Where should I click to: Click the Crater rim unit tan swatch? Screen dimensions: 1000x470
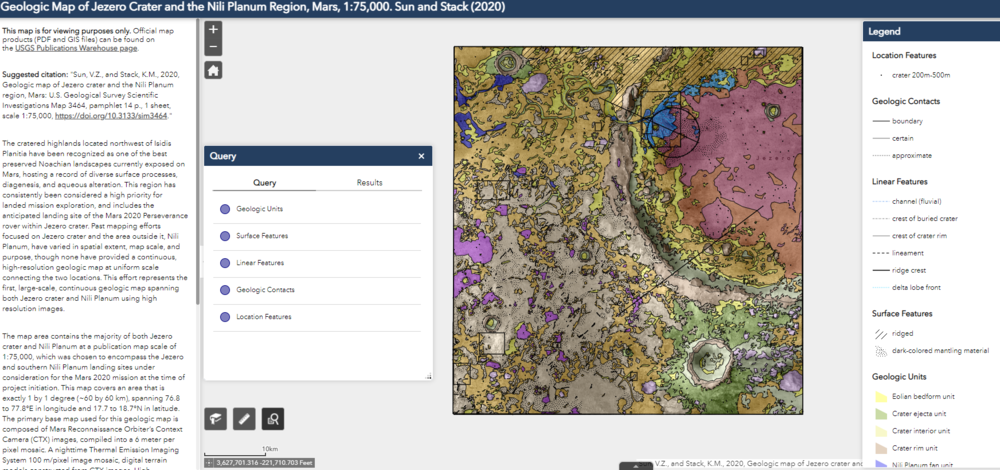881,448
